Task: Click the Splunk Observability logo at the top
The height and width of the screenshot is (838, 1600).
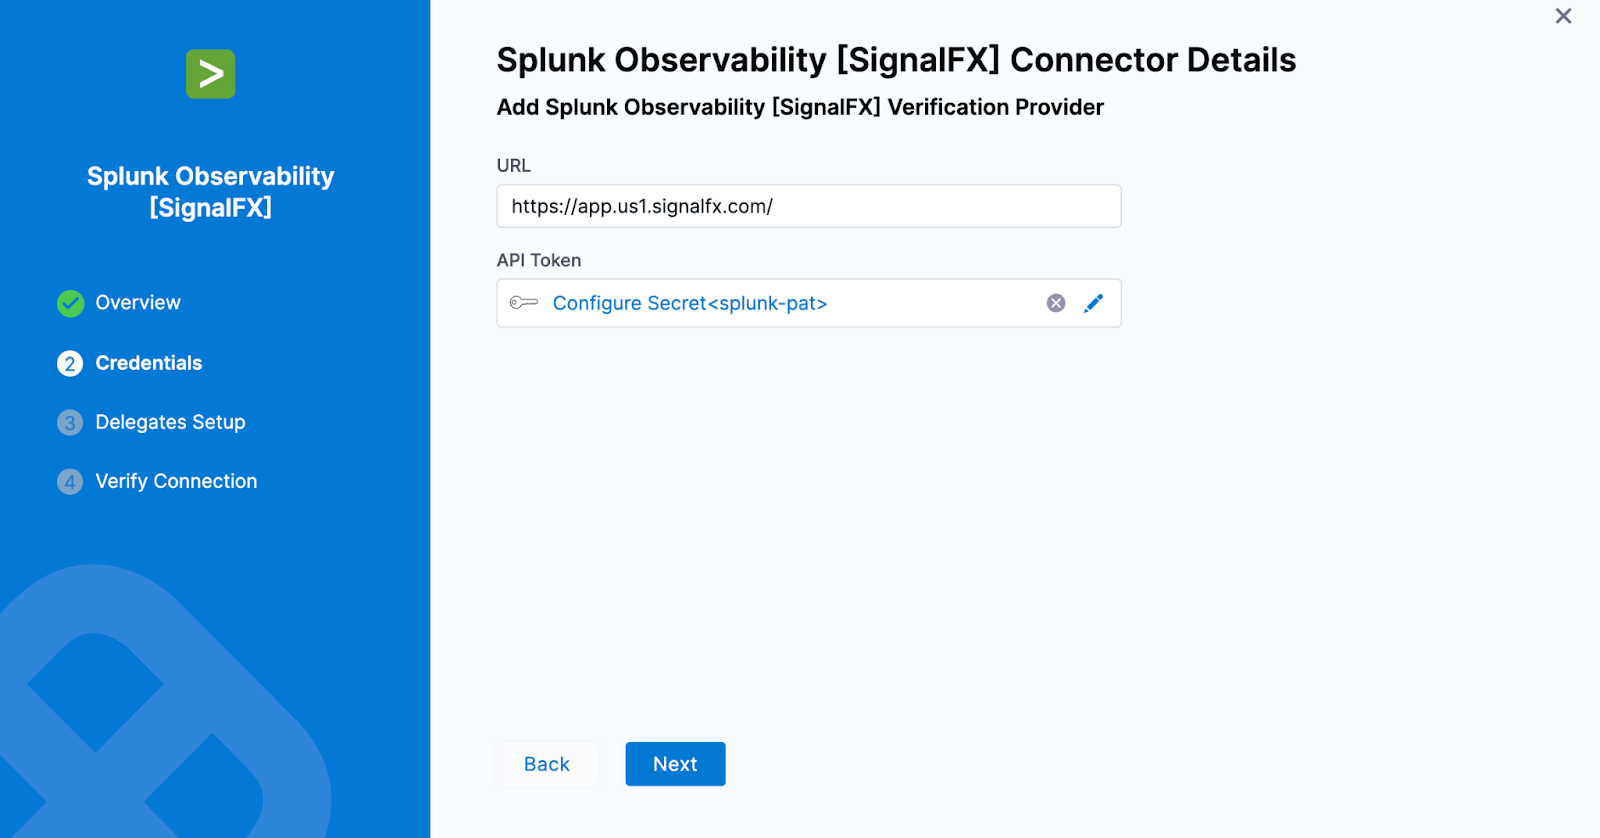Action: click(210, 74)
